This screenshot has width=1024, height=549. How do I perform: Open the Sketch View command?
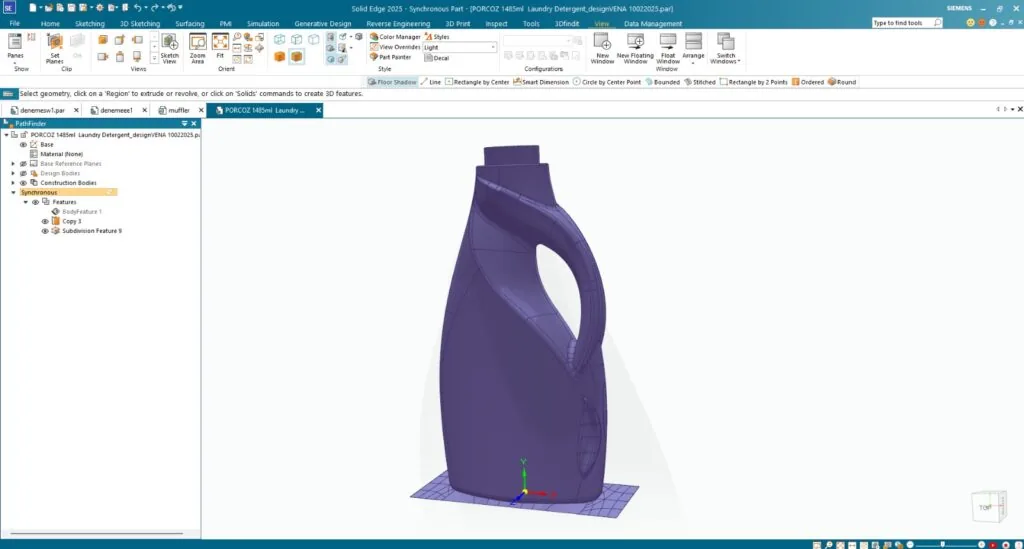click(169, 48)
